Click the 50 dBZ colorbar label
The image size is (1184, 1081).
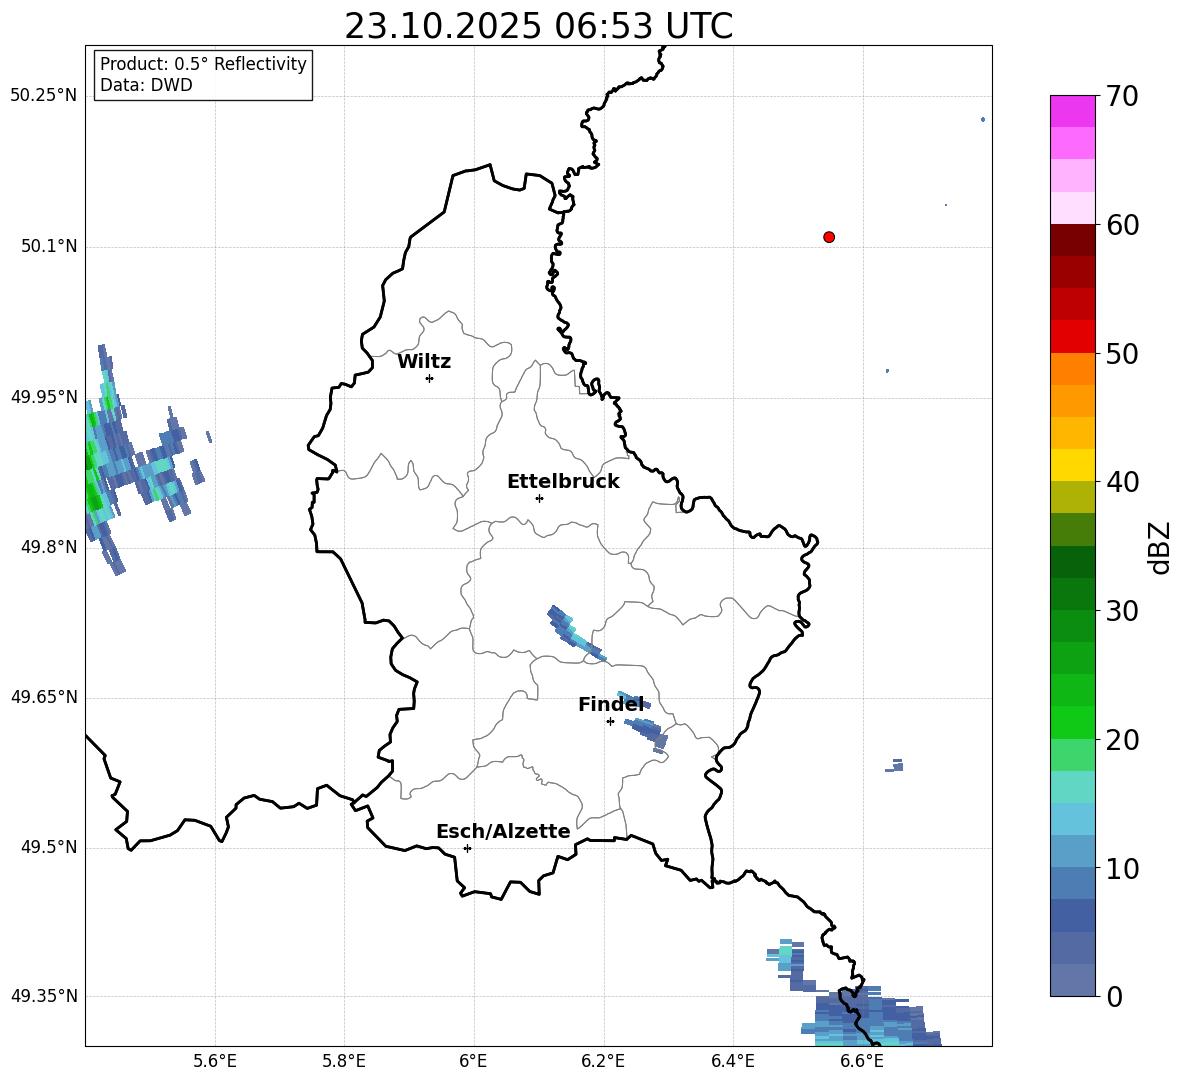click(x=1122, y=353)
